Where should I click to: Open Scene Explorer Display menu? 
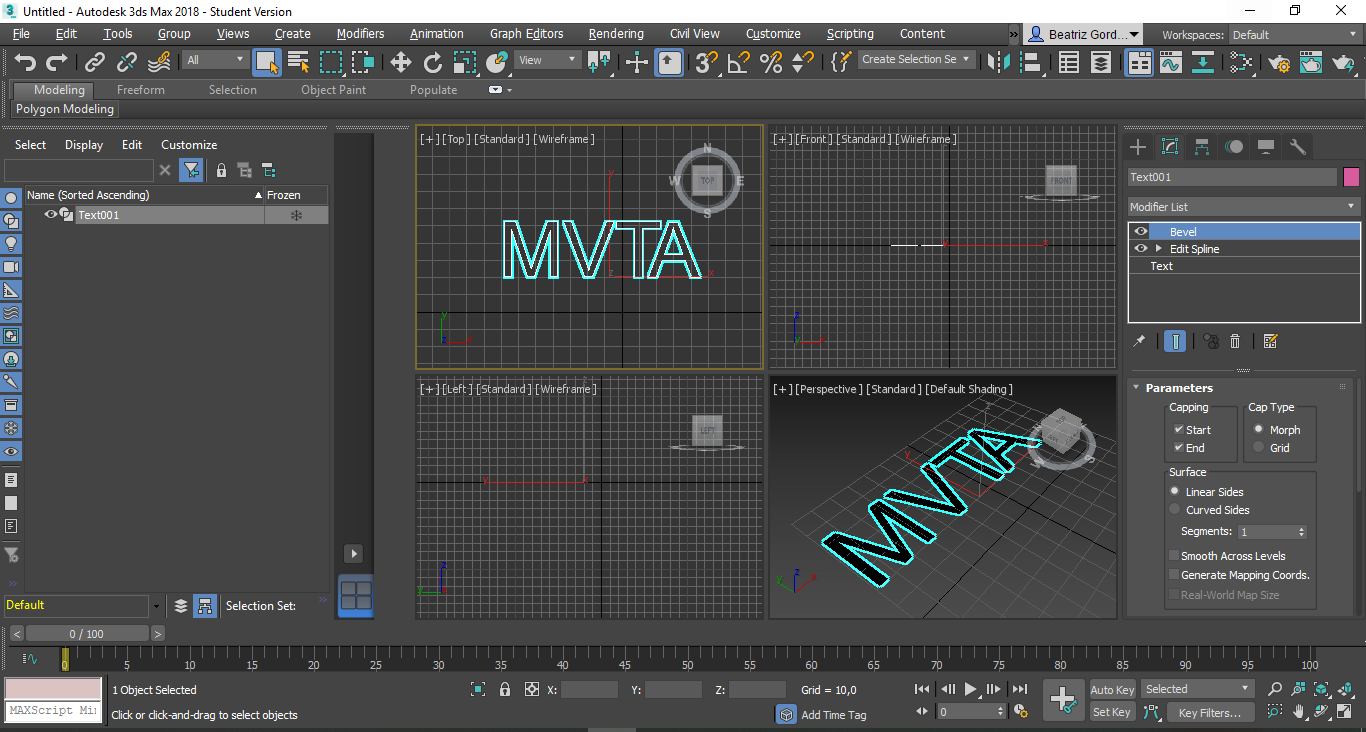click(84, 144)
